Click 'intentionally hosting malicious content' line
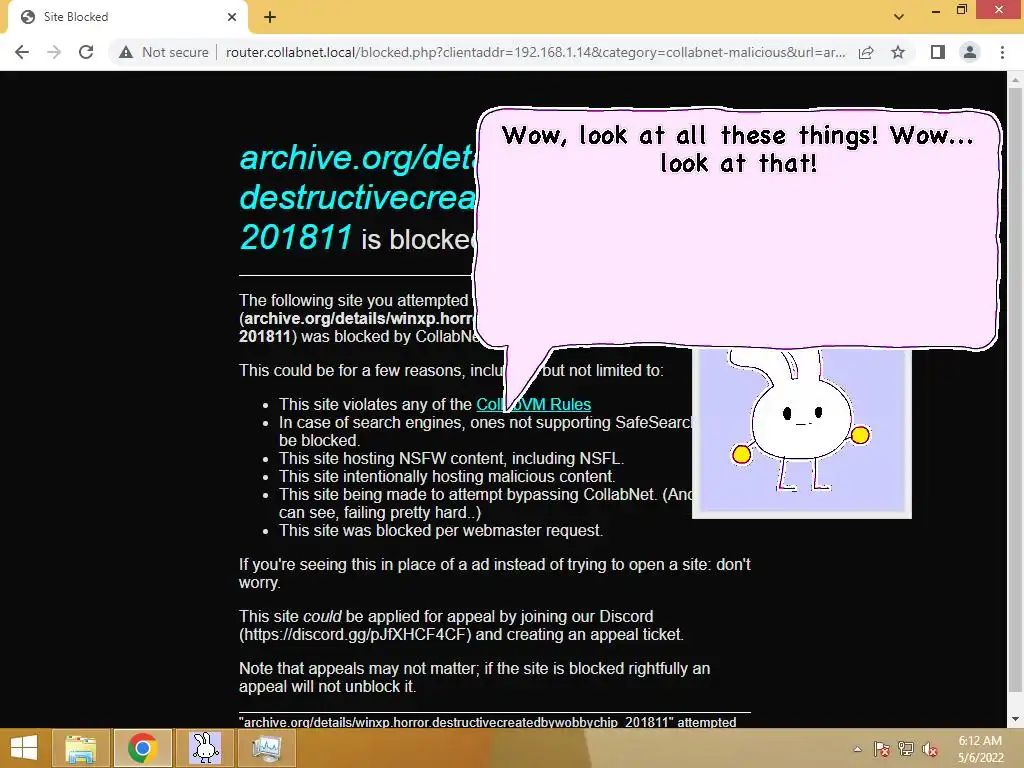Image resolution: width=1024 pixels, height=768 pixels. click(x=447, y=477)
